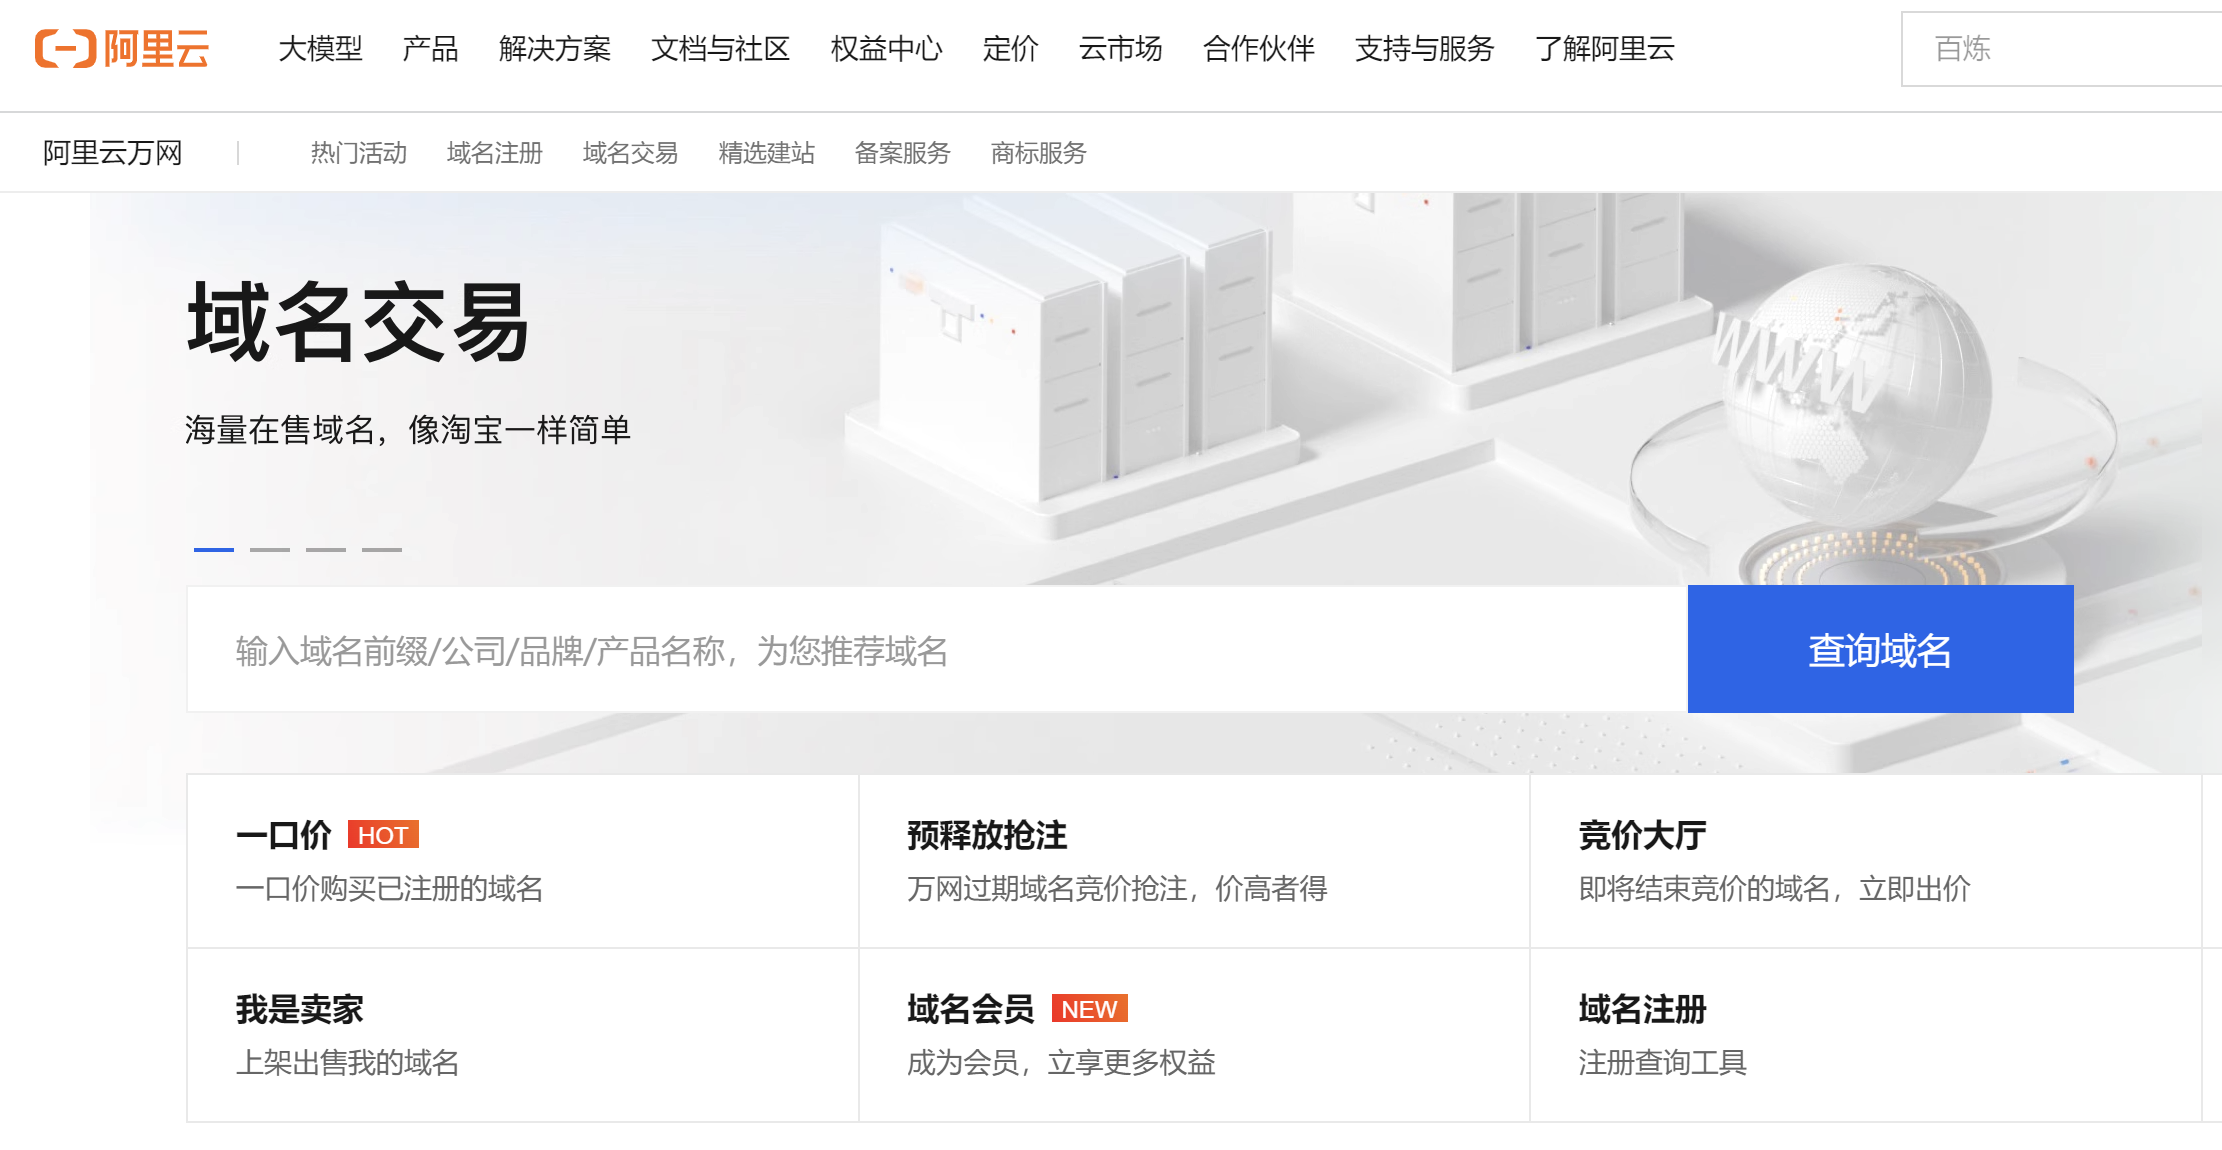Select the second banner carousel indicator

(270, 549)
